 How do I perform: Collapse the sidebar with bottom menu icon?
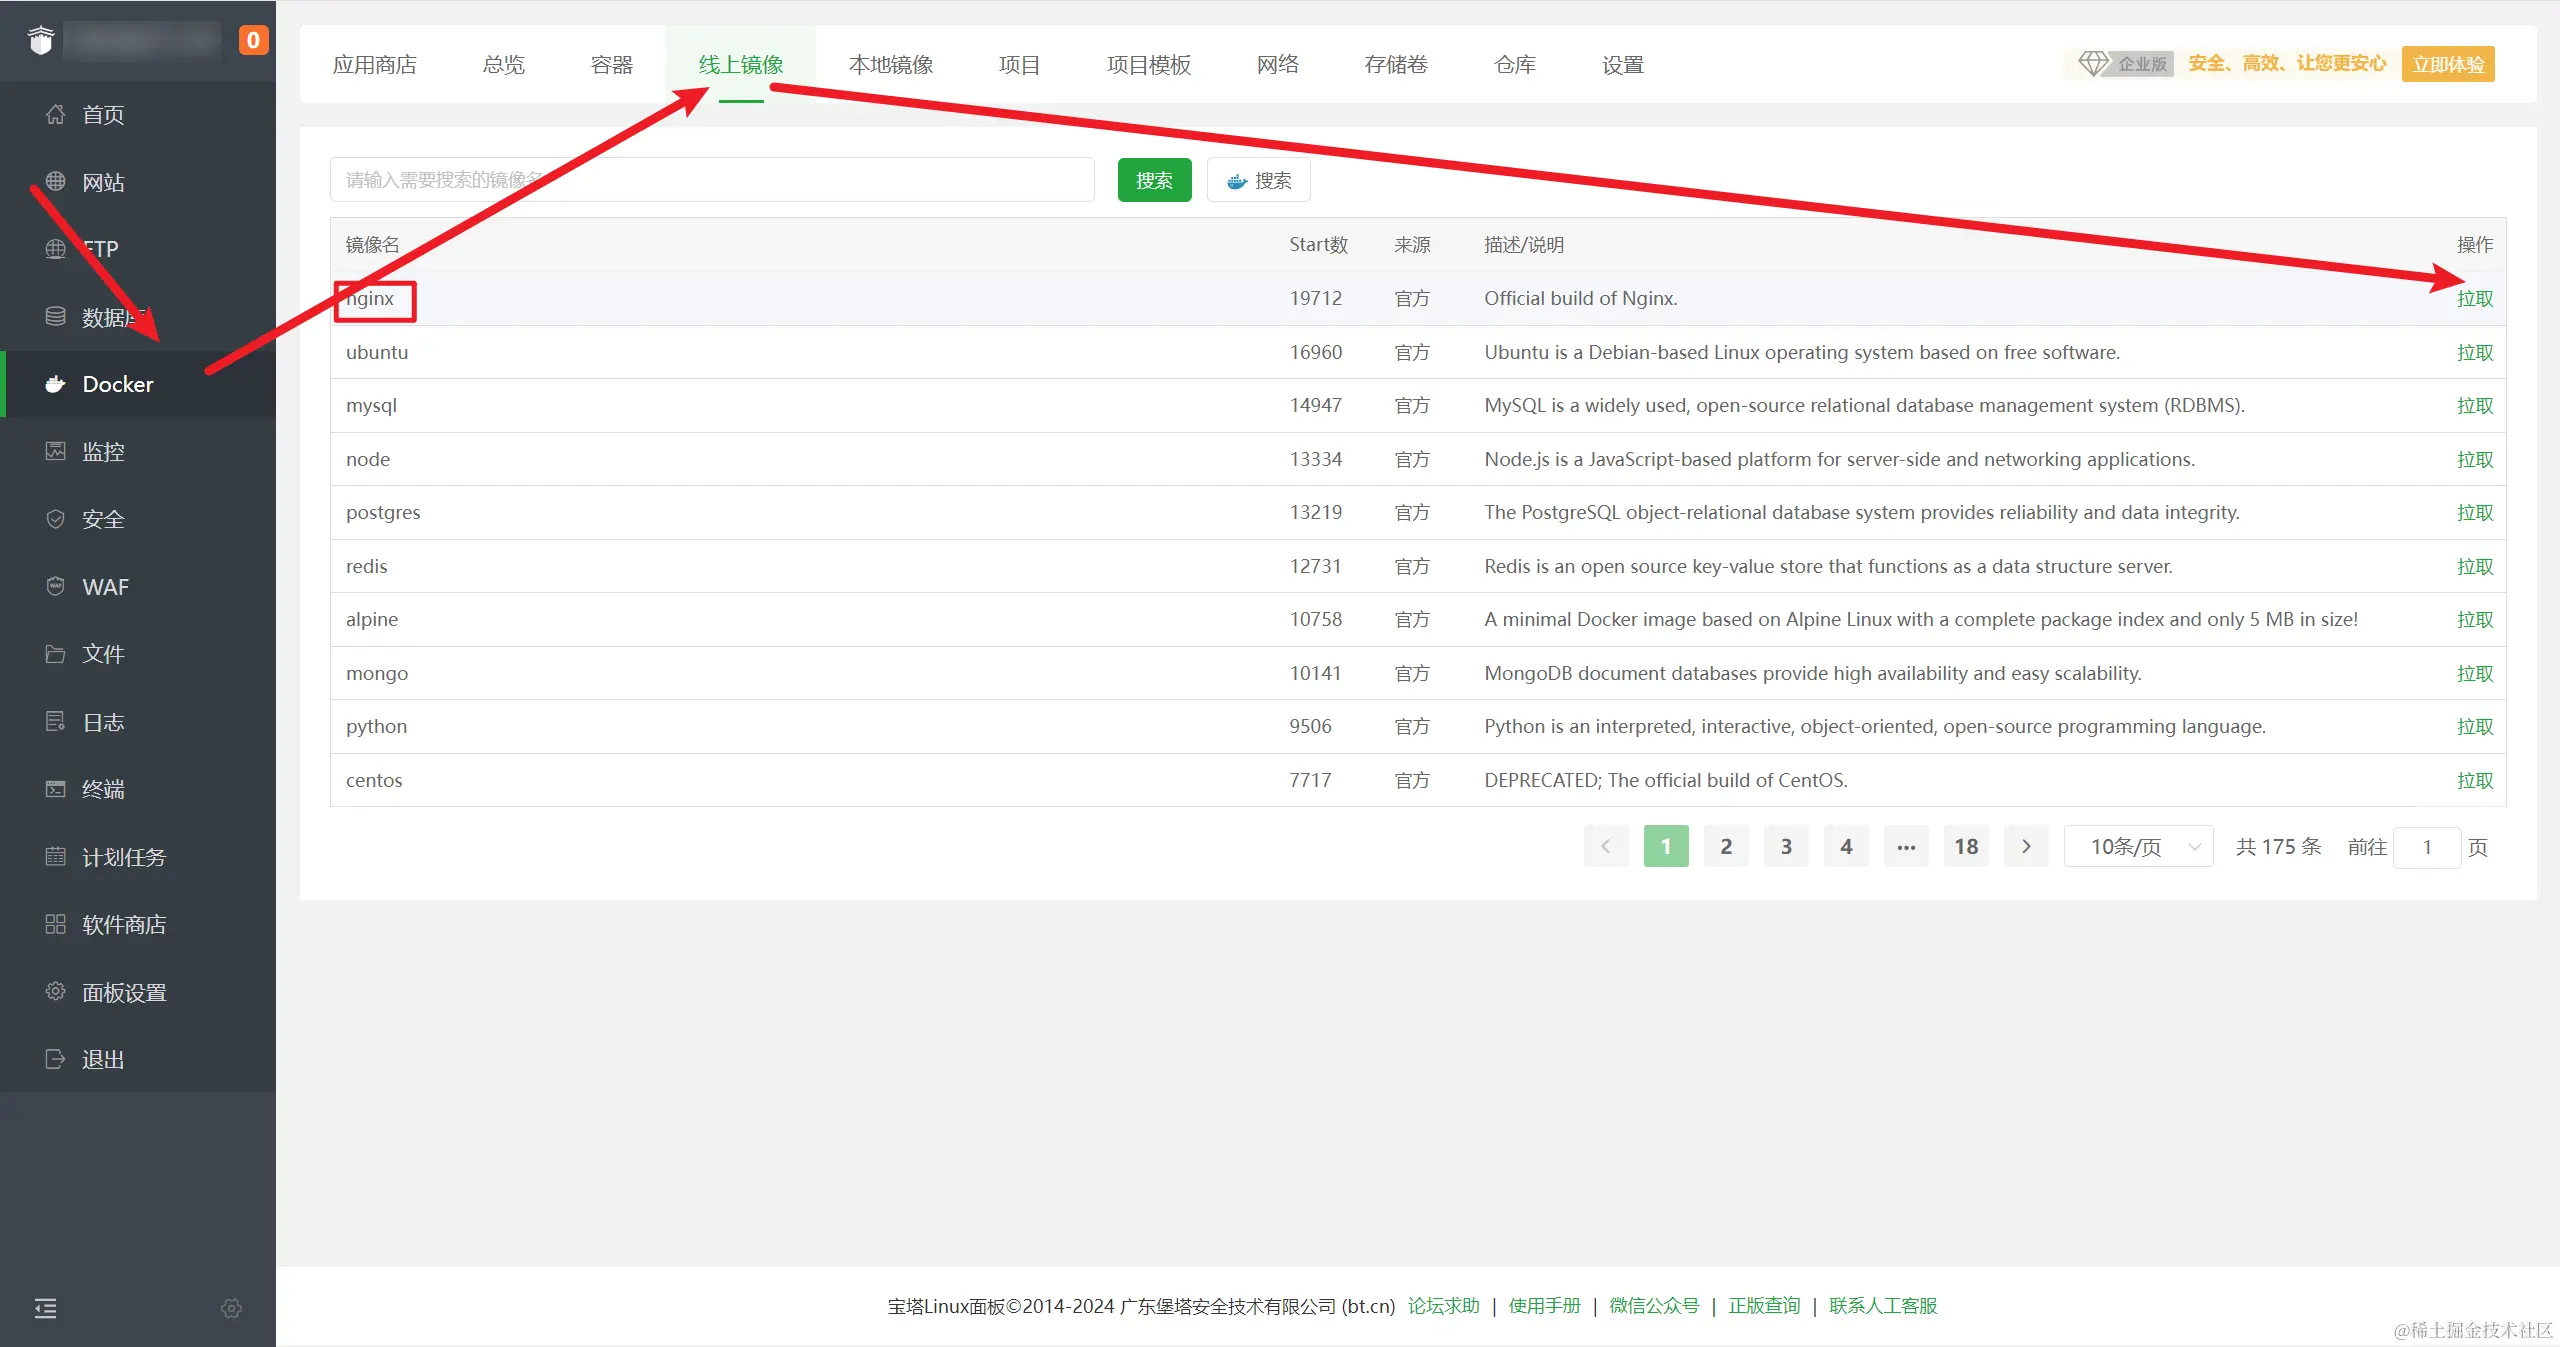46,1308
